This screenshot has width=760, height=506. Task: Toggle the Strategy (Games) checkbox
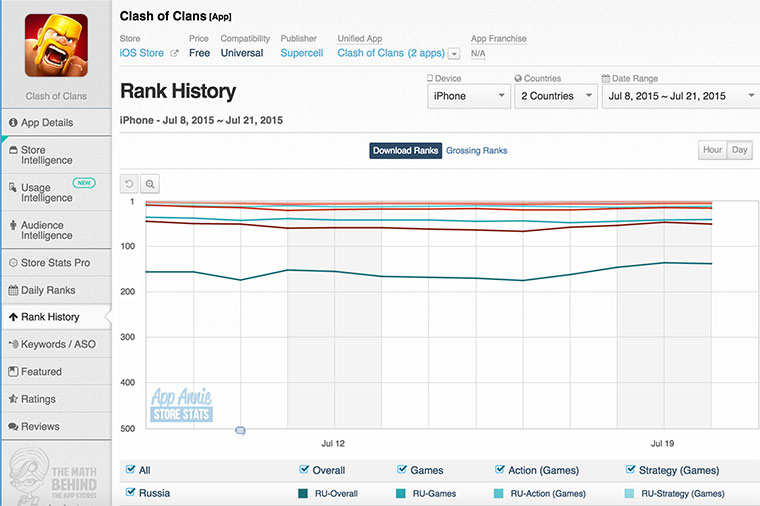[631, 469]
